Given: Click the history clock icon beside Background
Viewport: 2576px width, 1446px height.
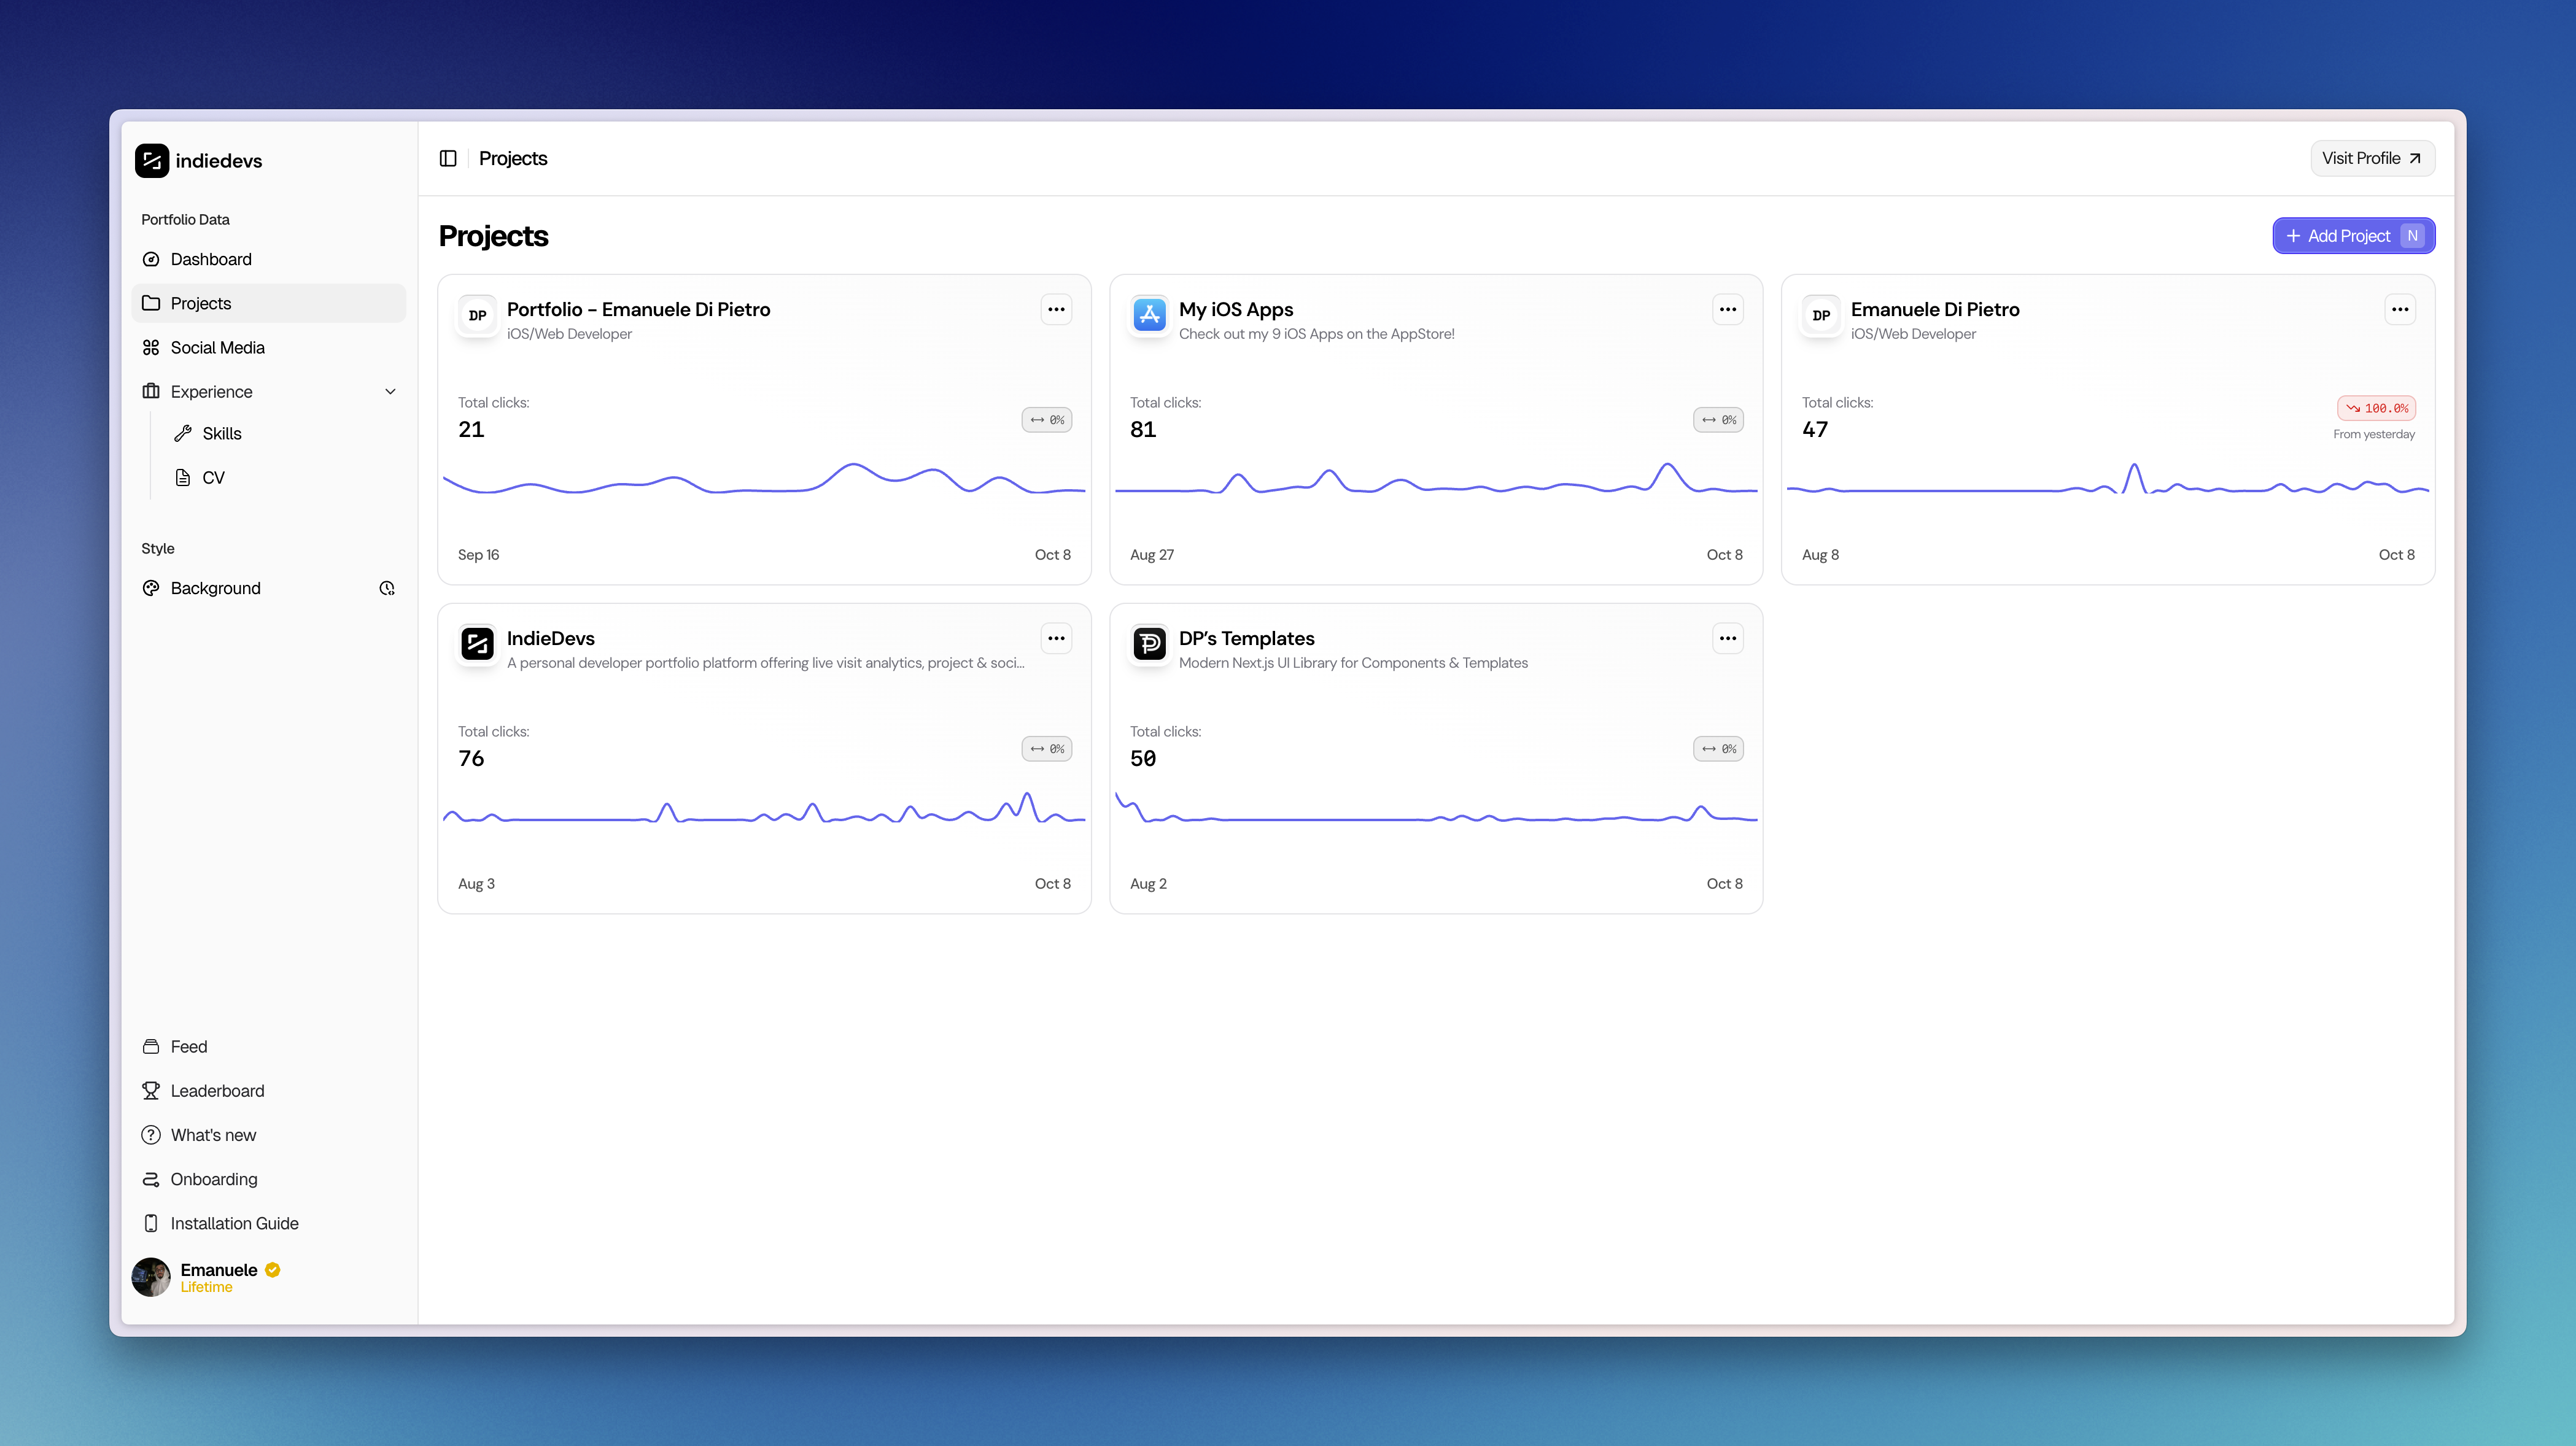Looking at the screenshot, I should (x=387, y=588).
